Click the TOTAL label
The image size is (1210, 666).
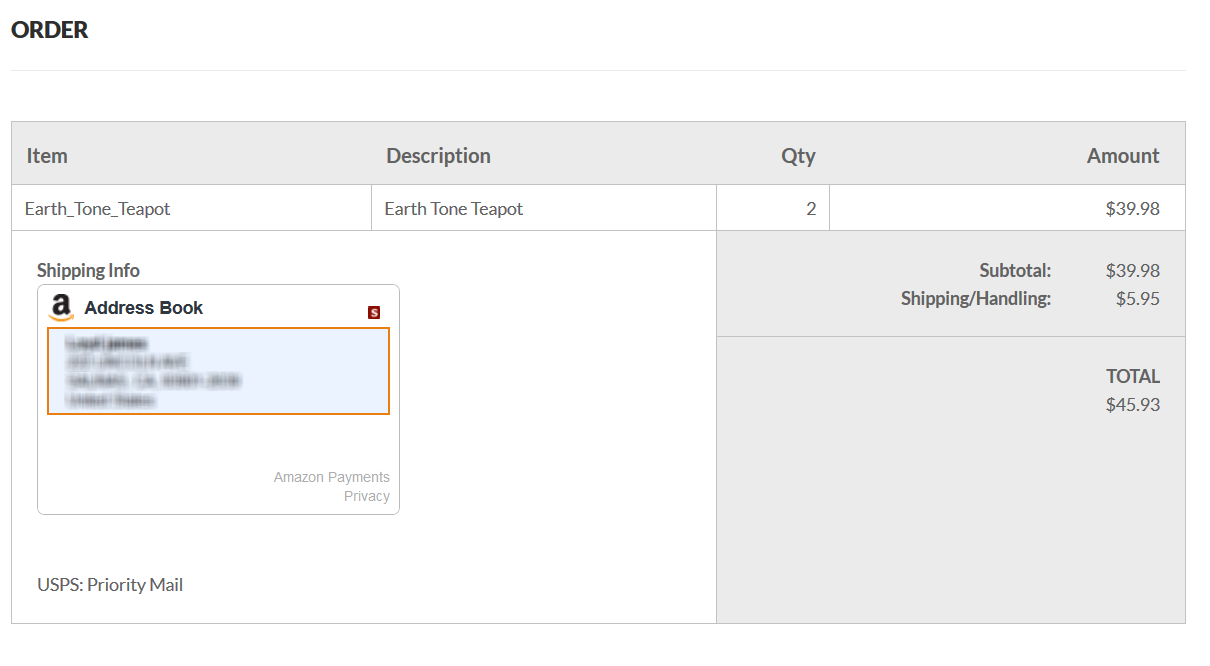coord(1133,377)
